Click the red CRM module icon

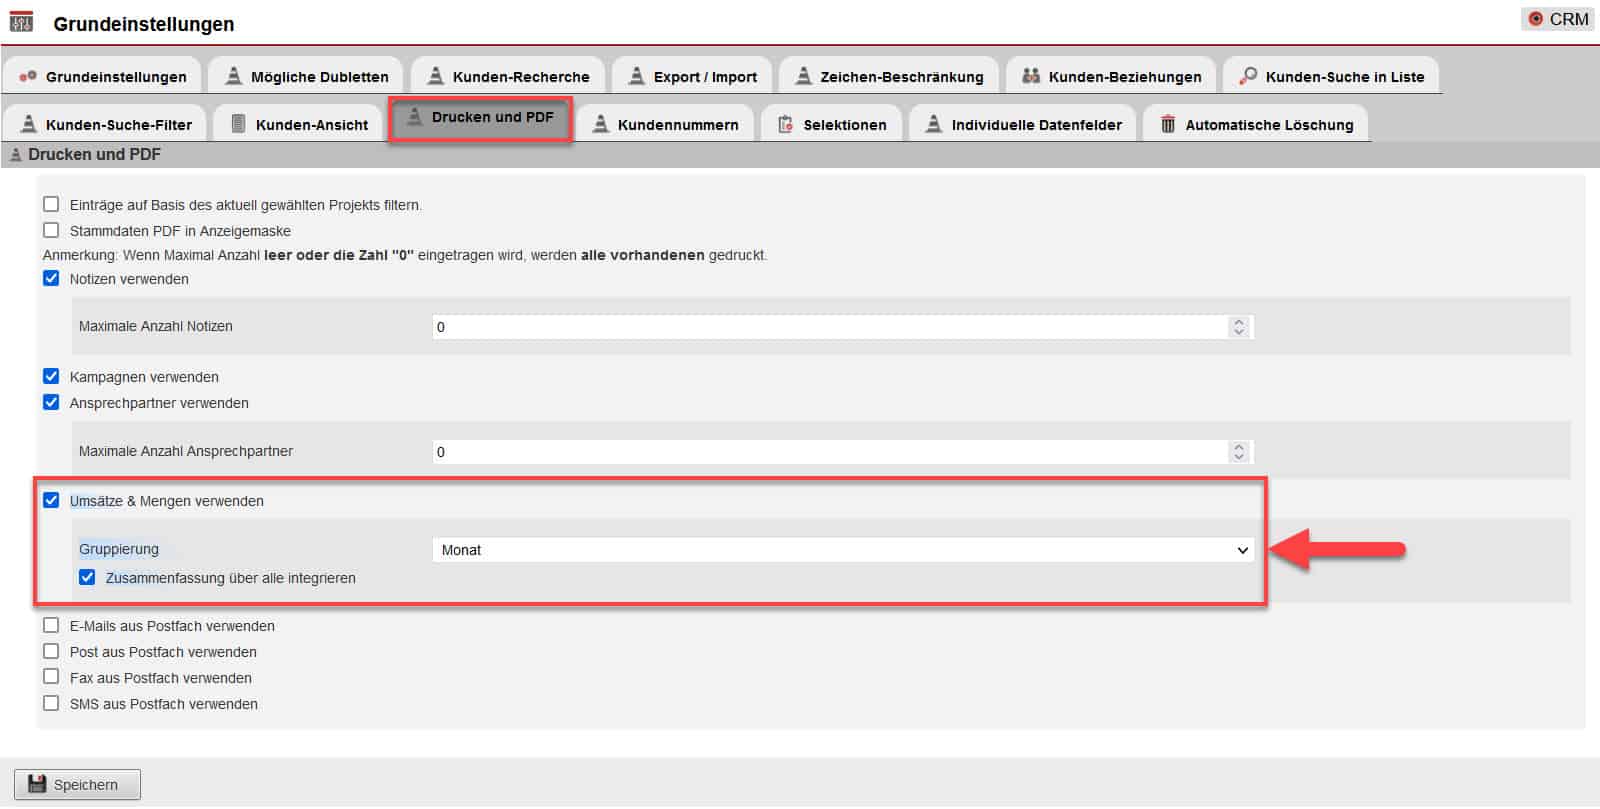(1535, 19)
